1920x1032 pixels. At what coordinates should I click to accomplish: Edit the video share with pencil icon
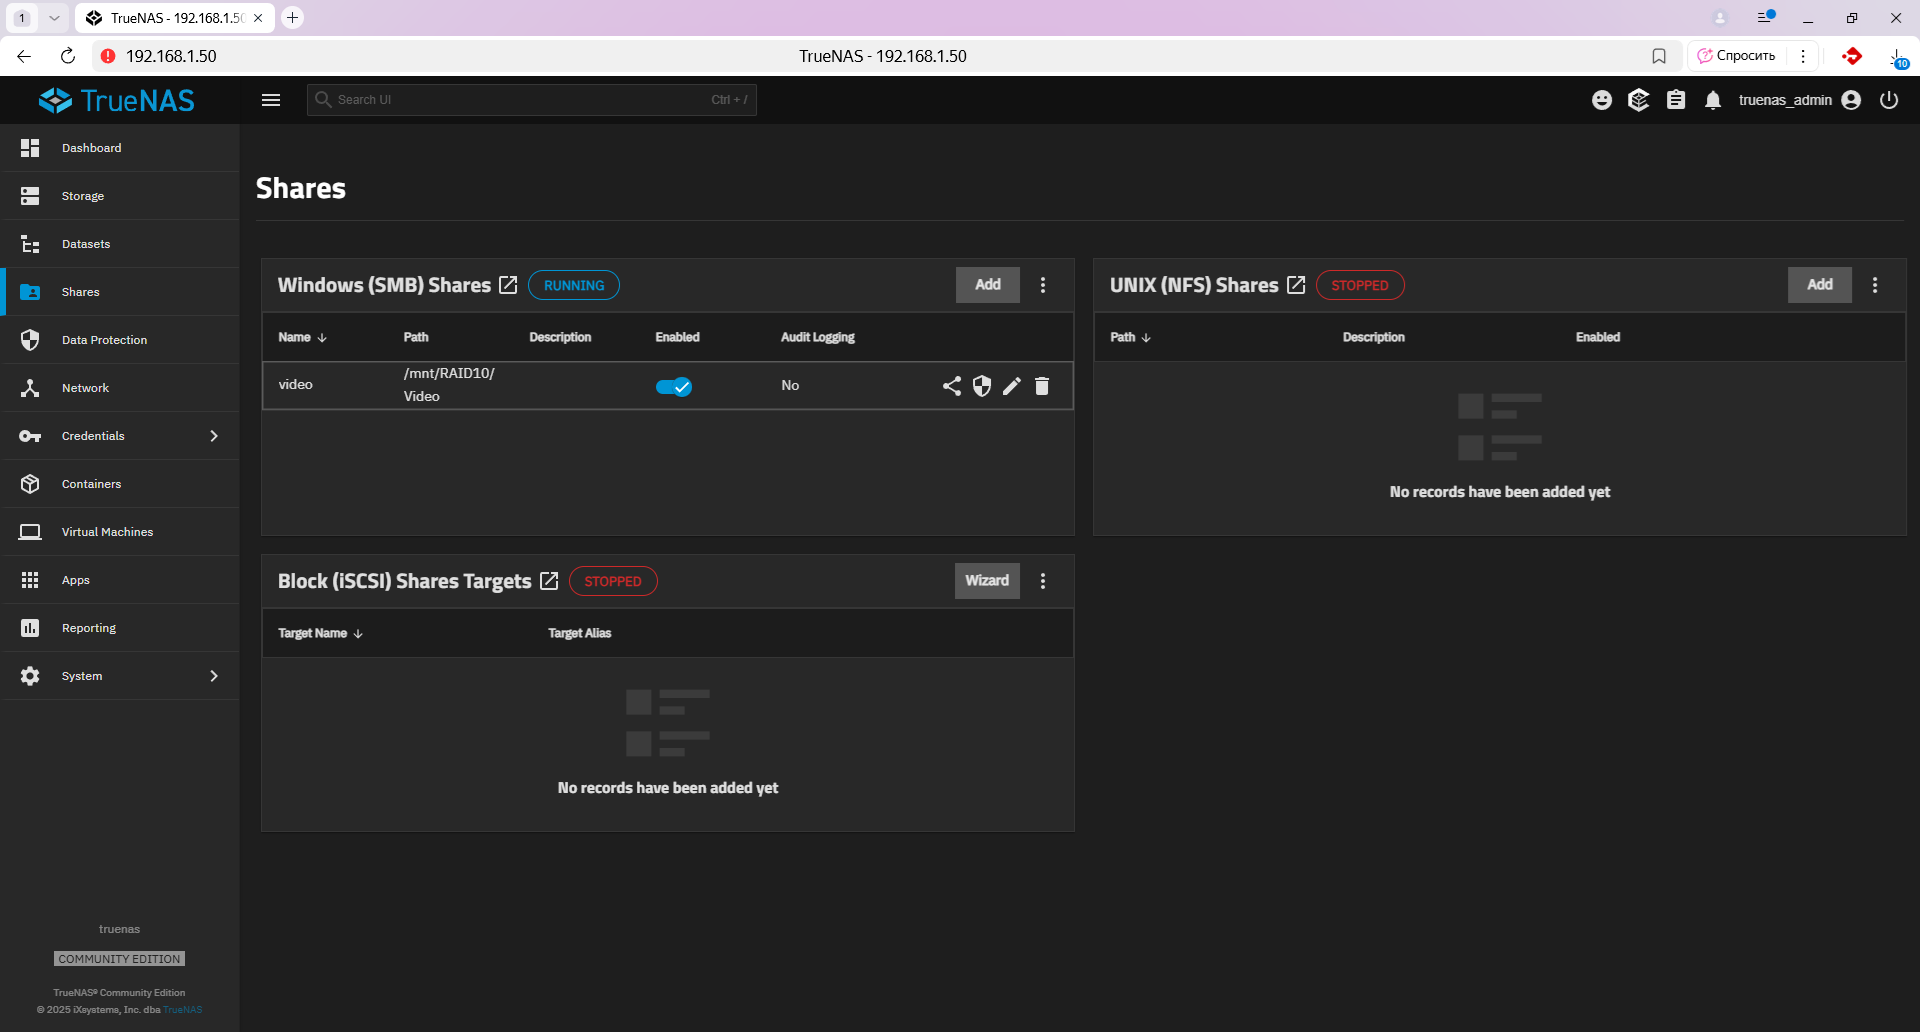1012,386
